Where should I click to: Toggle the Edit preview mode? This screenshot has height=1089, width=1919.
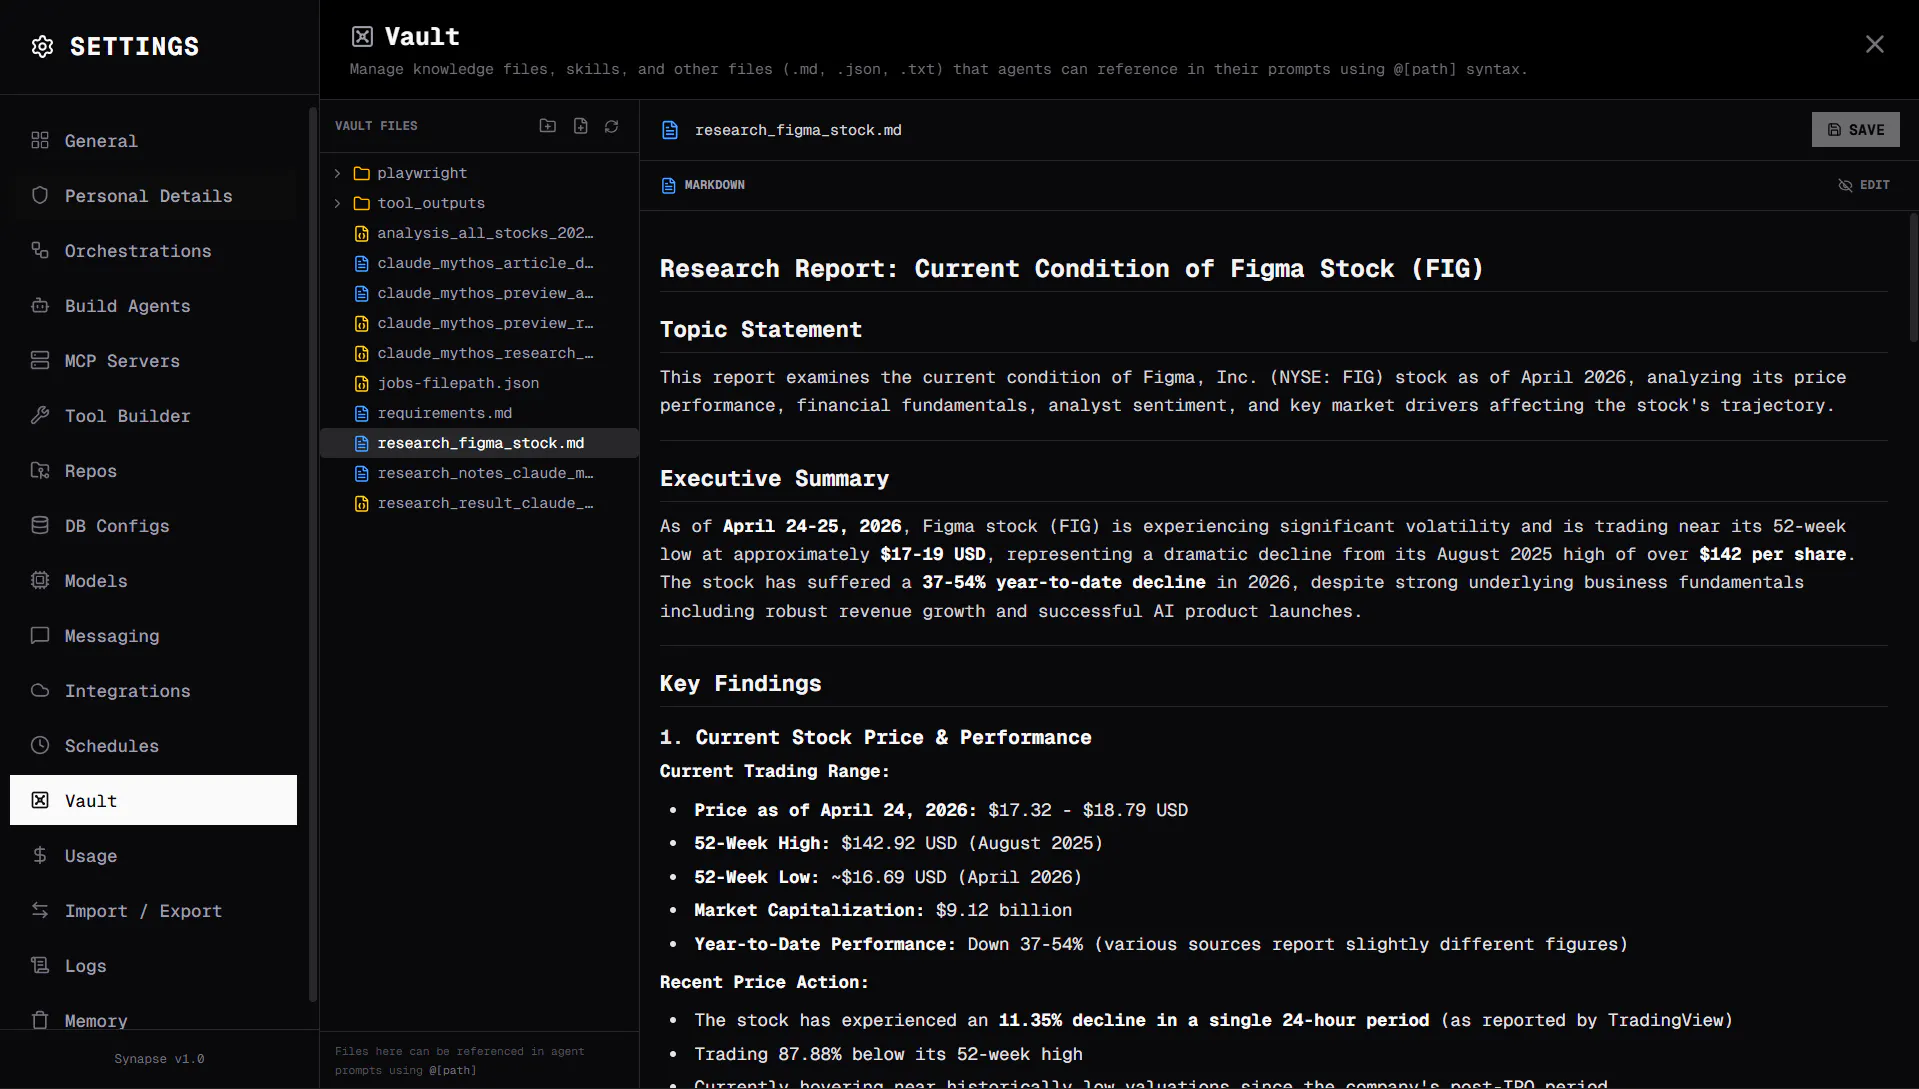click(1864, 185)
